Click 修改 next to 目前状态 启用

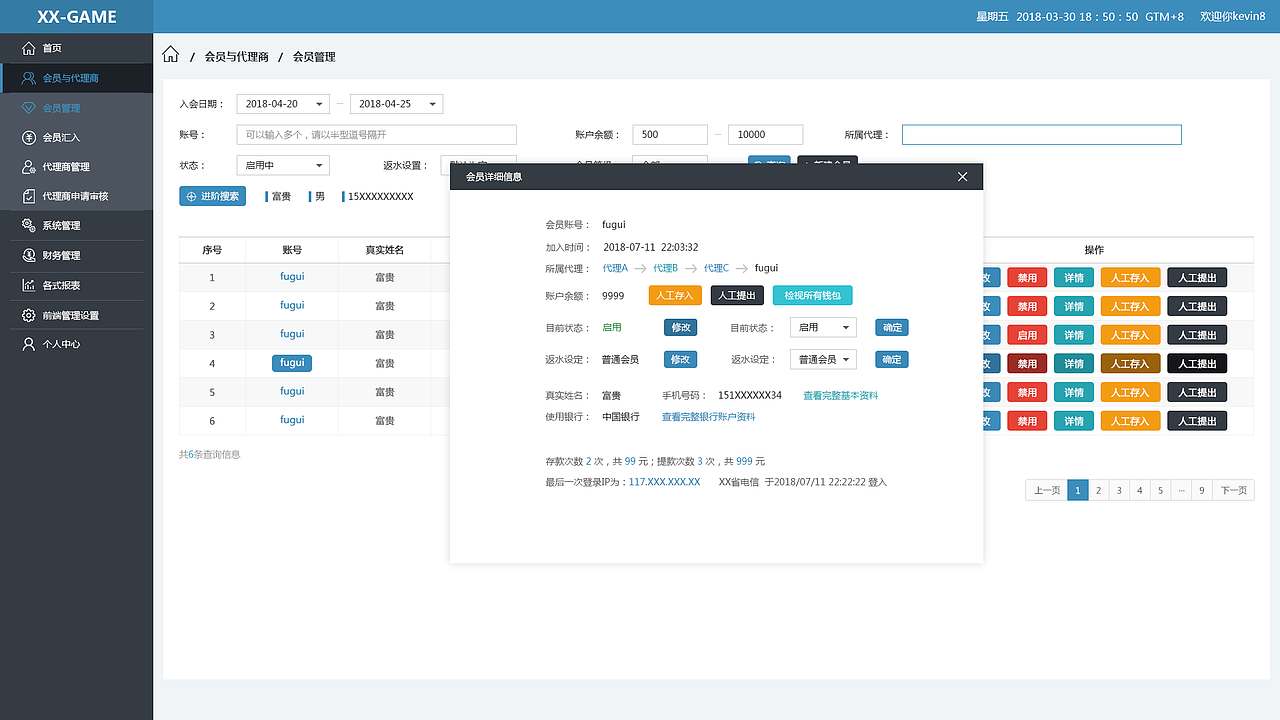point(680,327)
